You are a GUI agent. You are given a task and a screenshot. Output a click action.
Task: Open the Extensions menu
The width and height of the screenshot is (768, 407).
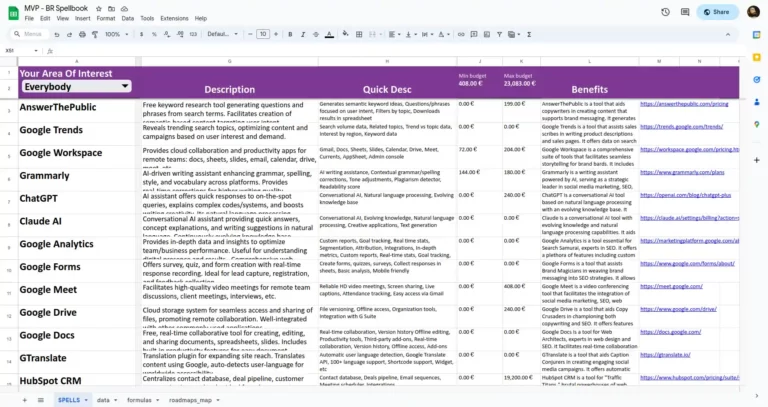[174, 18]
